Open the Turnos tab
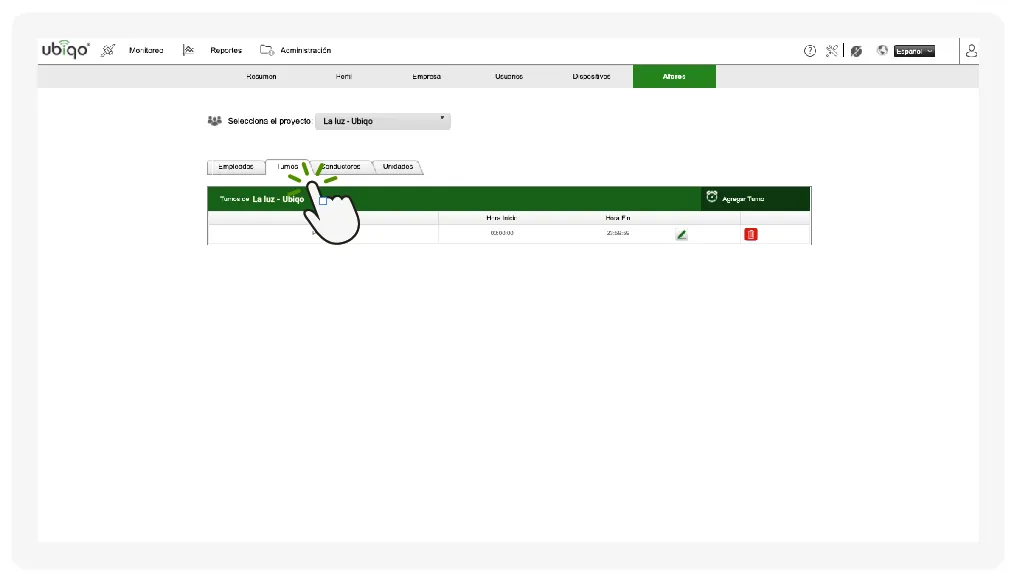Viewport: 1016px width, 579px height. [x=288, y=167]
